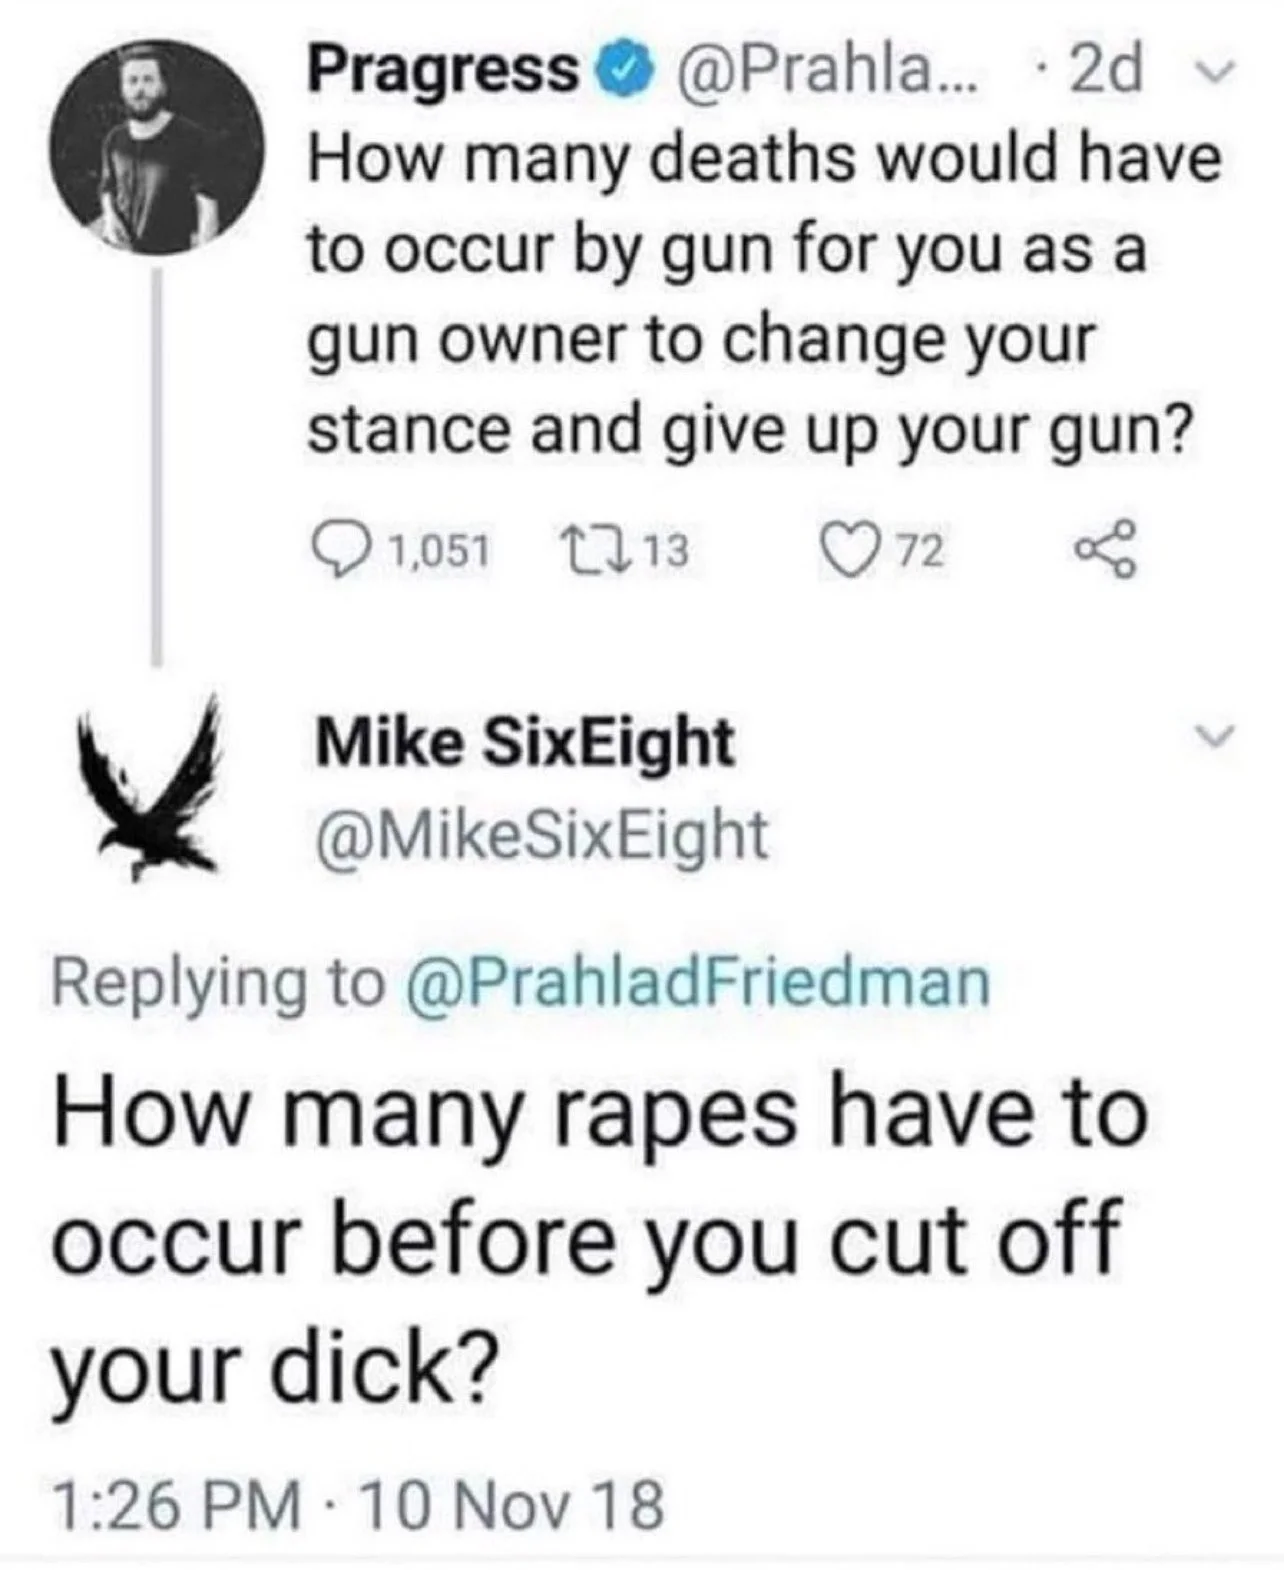This screenshot has width=1284, height=1570.
Task: Open the @MikeSixEight handle
Action: point(542,835)
